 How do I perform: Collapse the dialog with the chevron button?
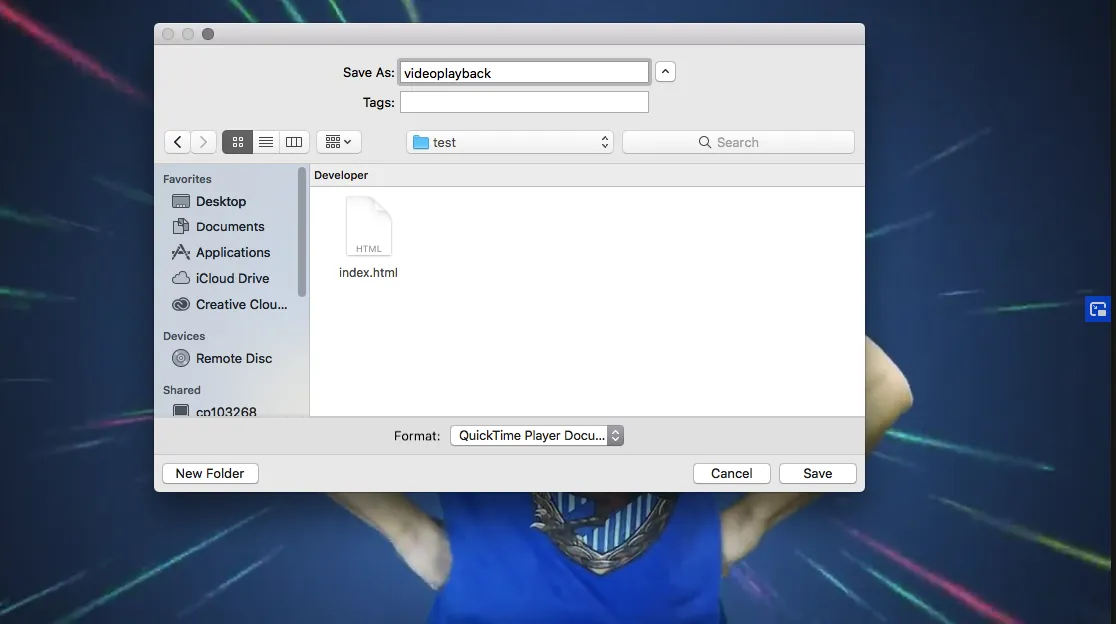click(x=665, y=72)
